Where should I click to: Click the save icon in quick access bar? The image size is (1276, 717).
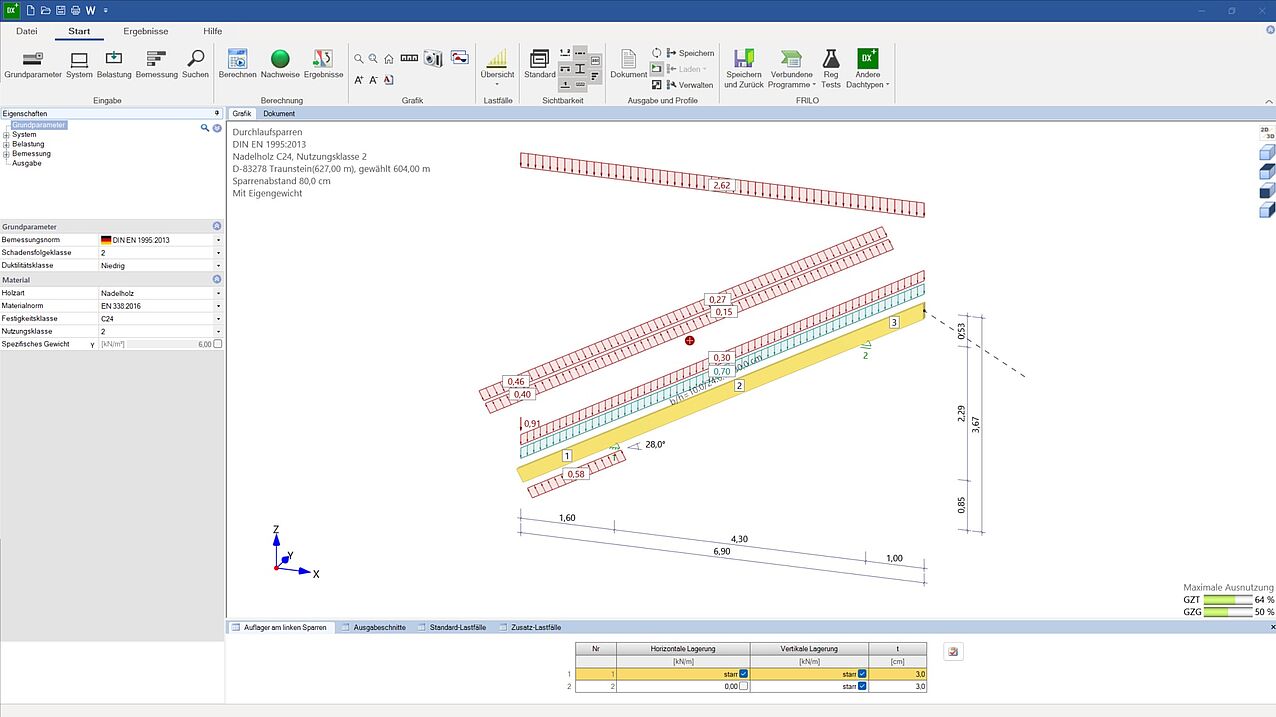click(60, 10)
